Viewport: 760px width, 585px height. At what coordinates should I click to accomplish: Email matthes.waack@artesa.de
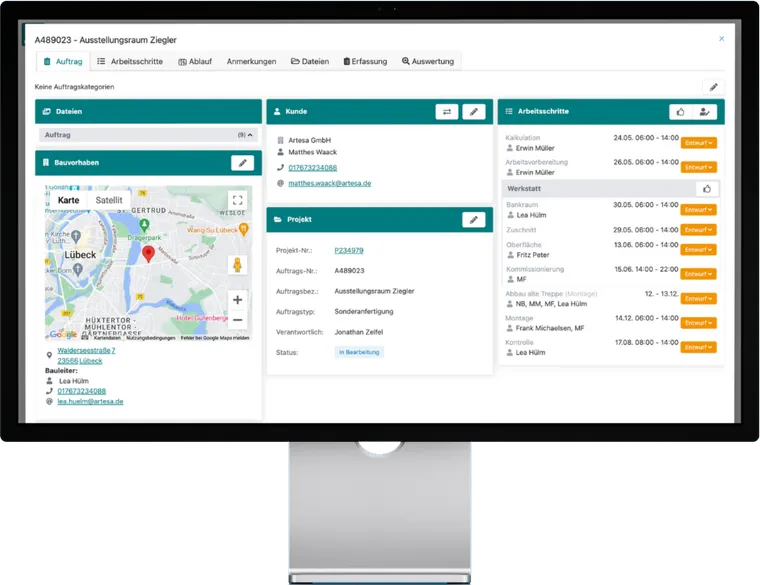click(x=330, y=183)
